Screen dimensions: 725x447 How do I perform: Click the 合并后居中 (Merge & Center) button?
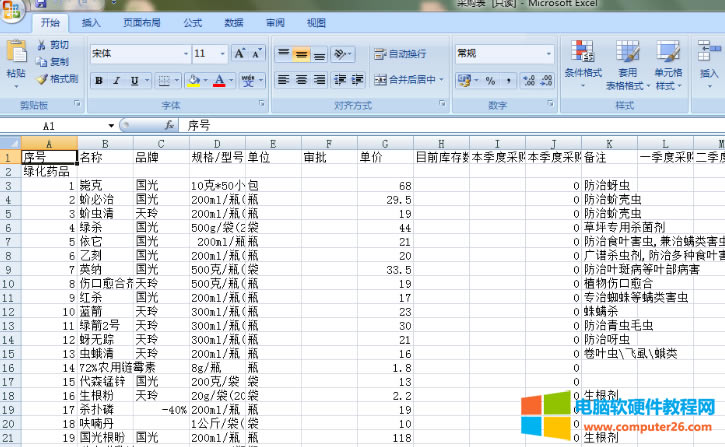pos(406,80)
